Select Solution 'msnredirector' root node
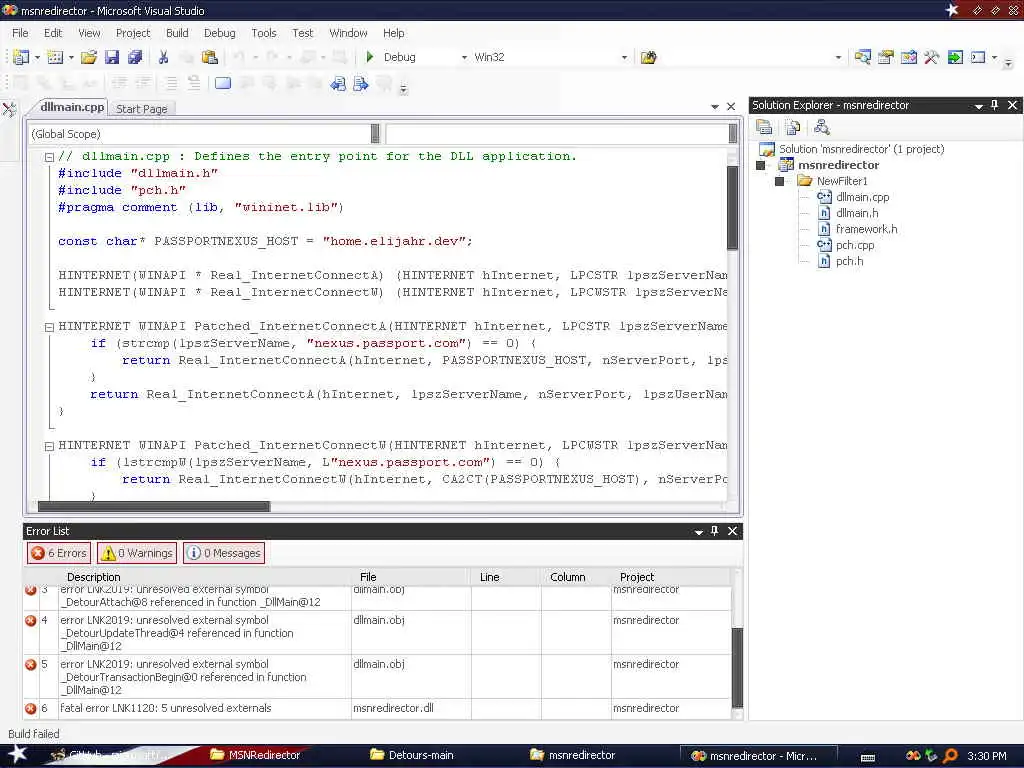1024x768 pixels. 861,149
